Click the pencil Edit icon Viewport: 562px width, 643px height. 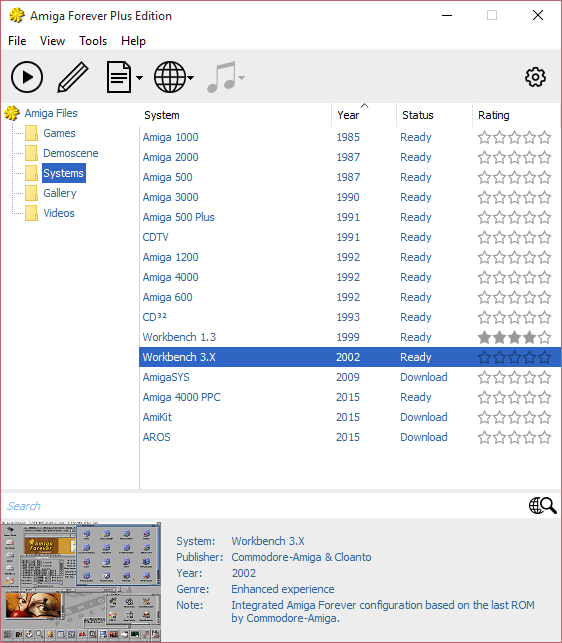pos(73,77)
